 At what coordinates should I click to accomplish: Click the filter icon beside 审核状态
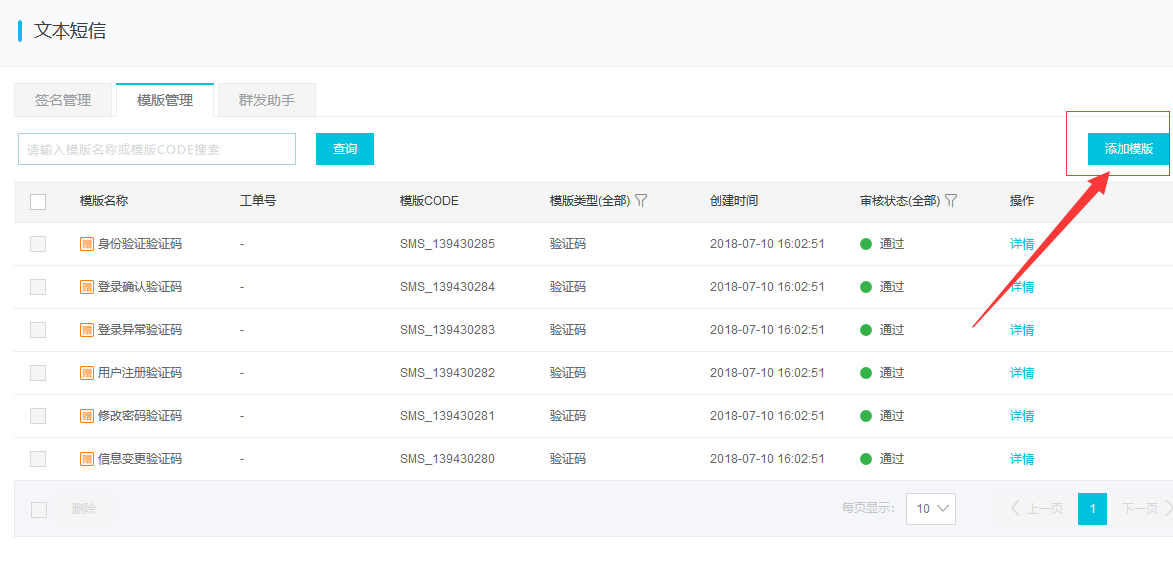[x=951, y=201]
